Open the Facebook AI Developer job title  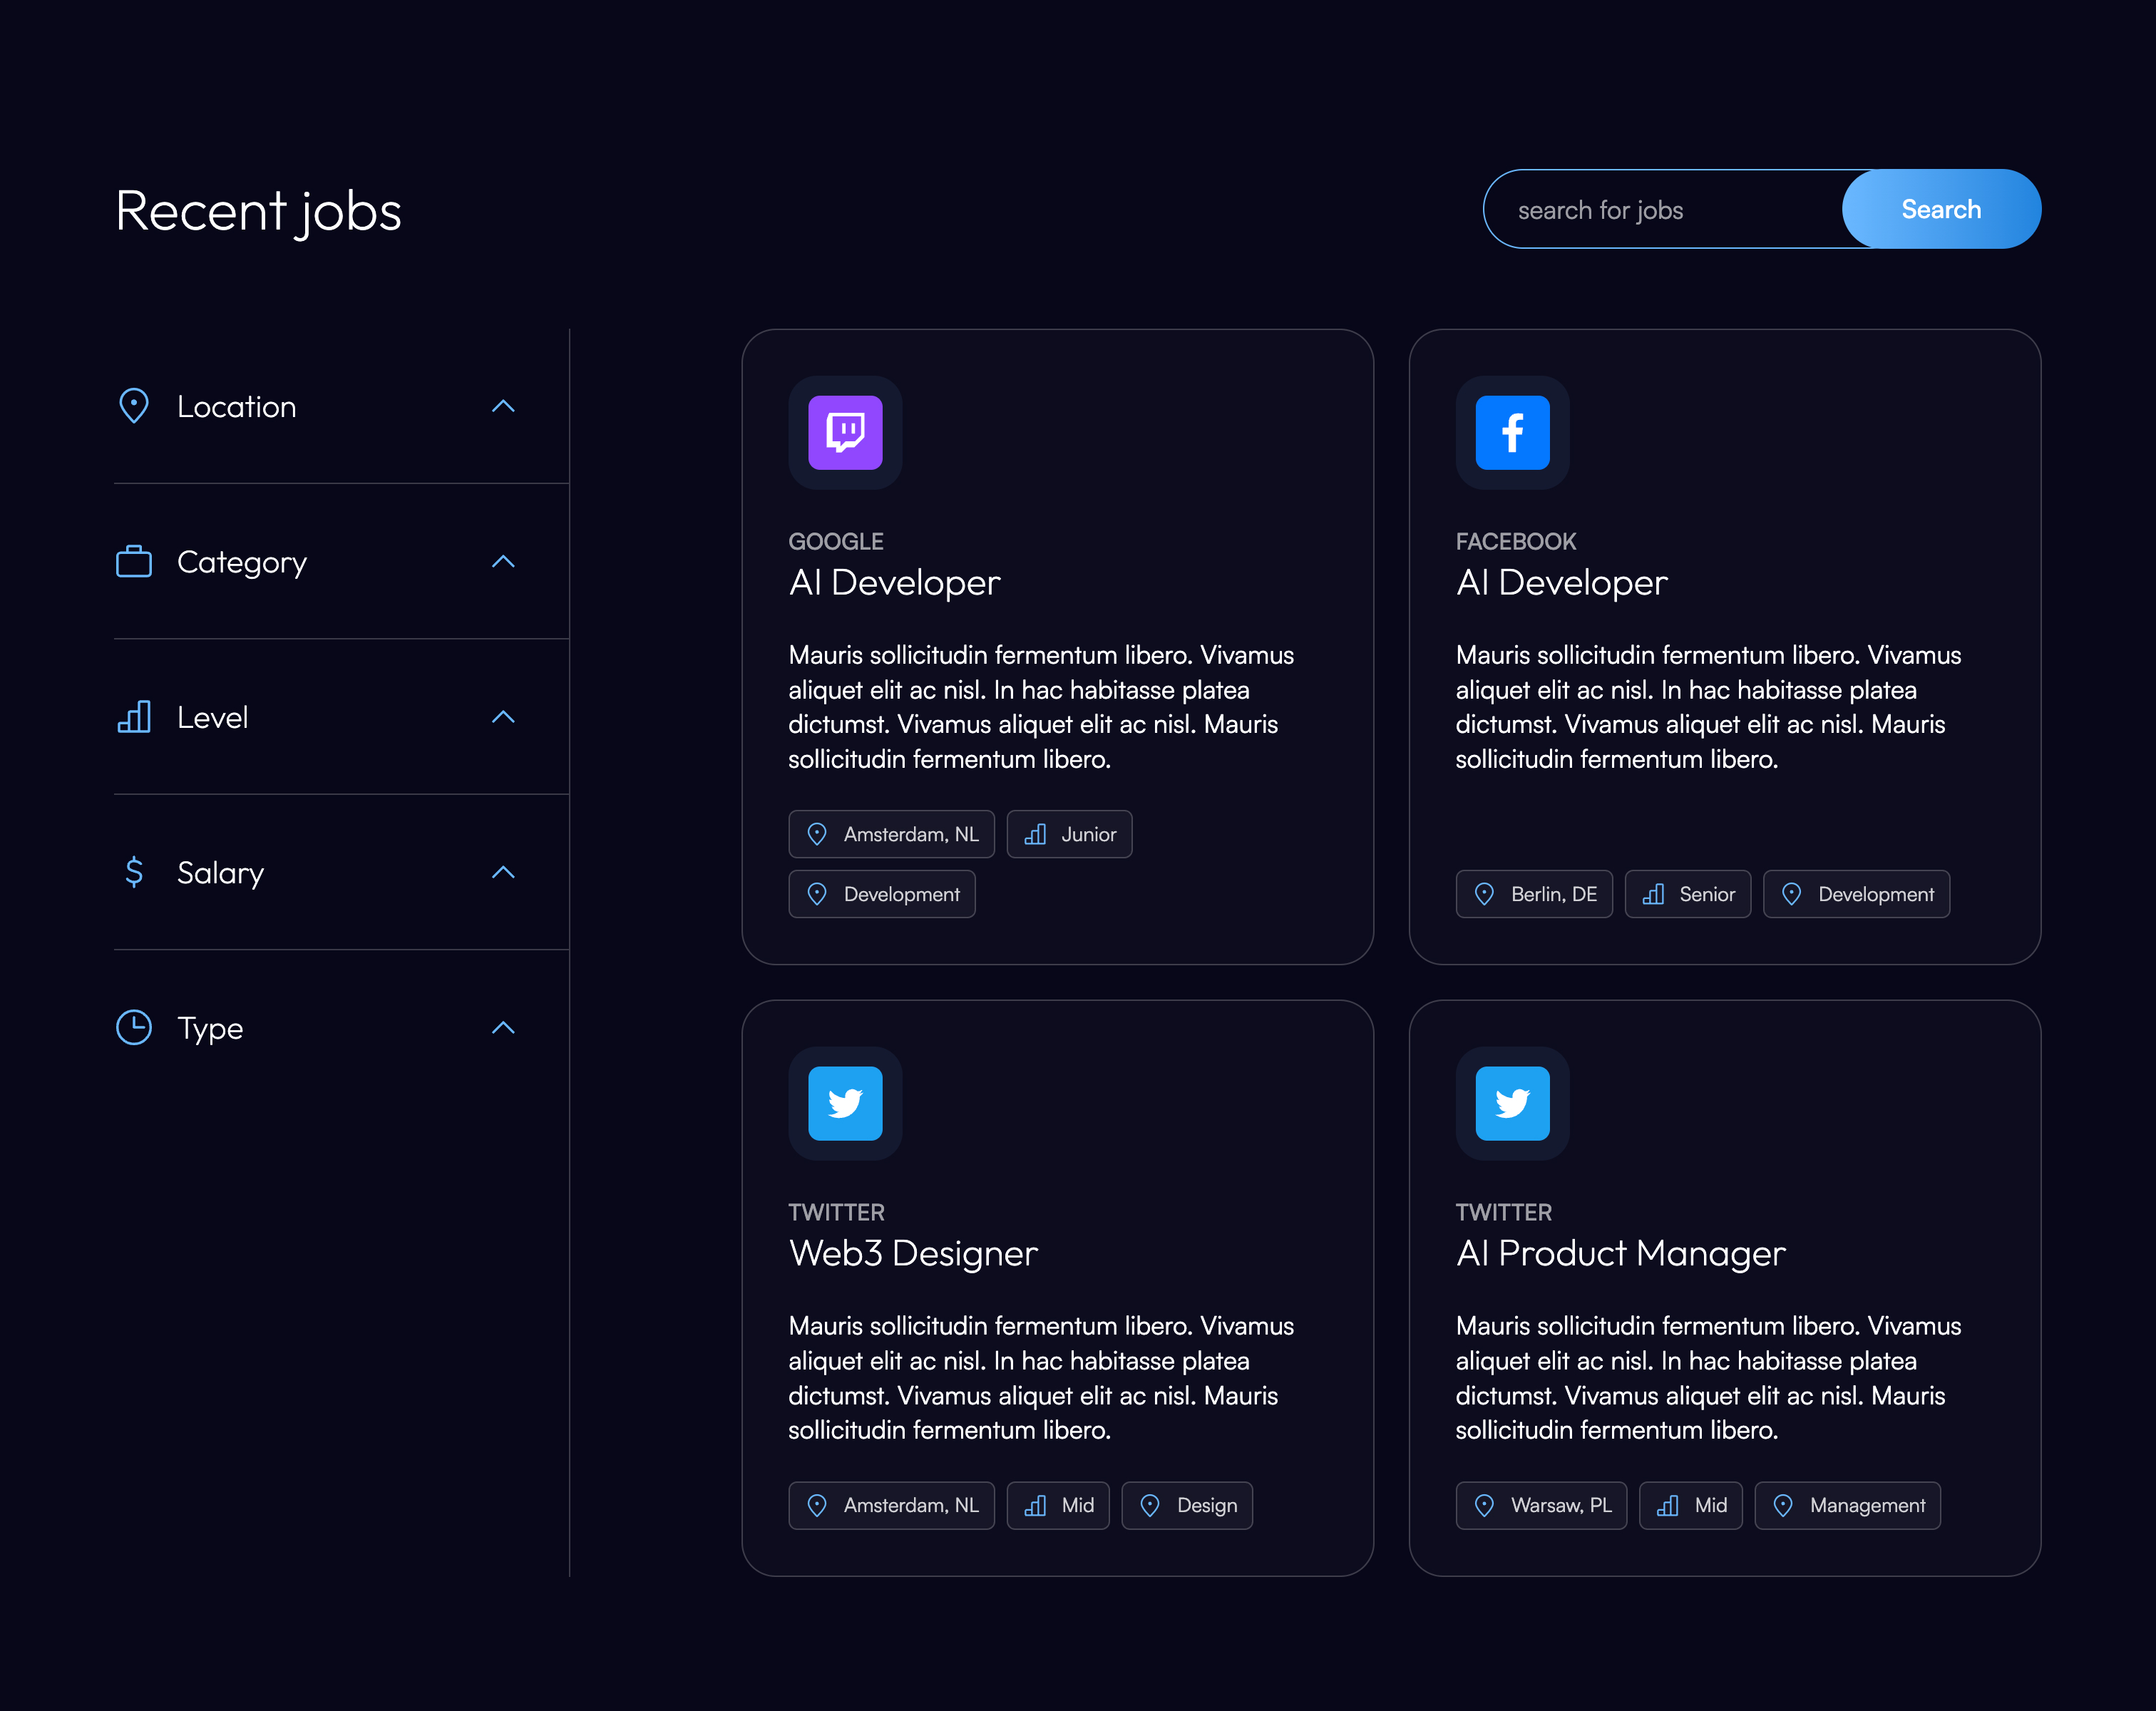[1562, 583]
